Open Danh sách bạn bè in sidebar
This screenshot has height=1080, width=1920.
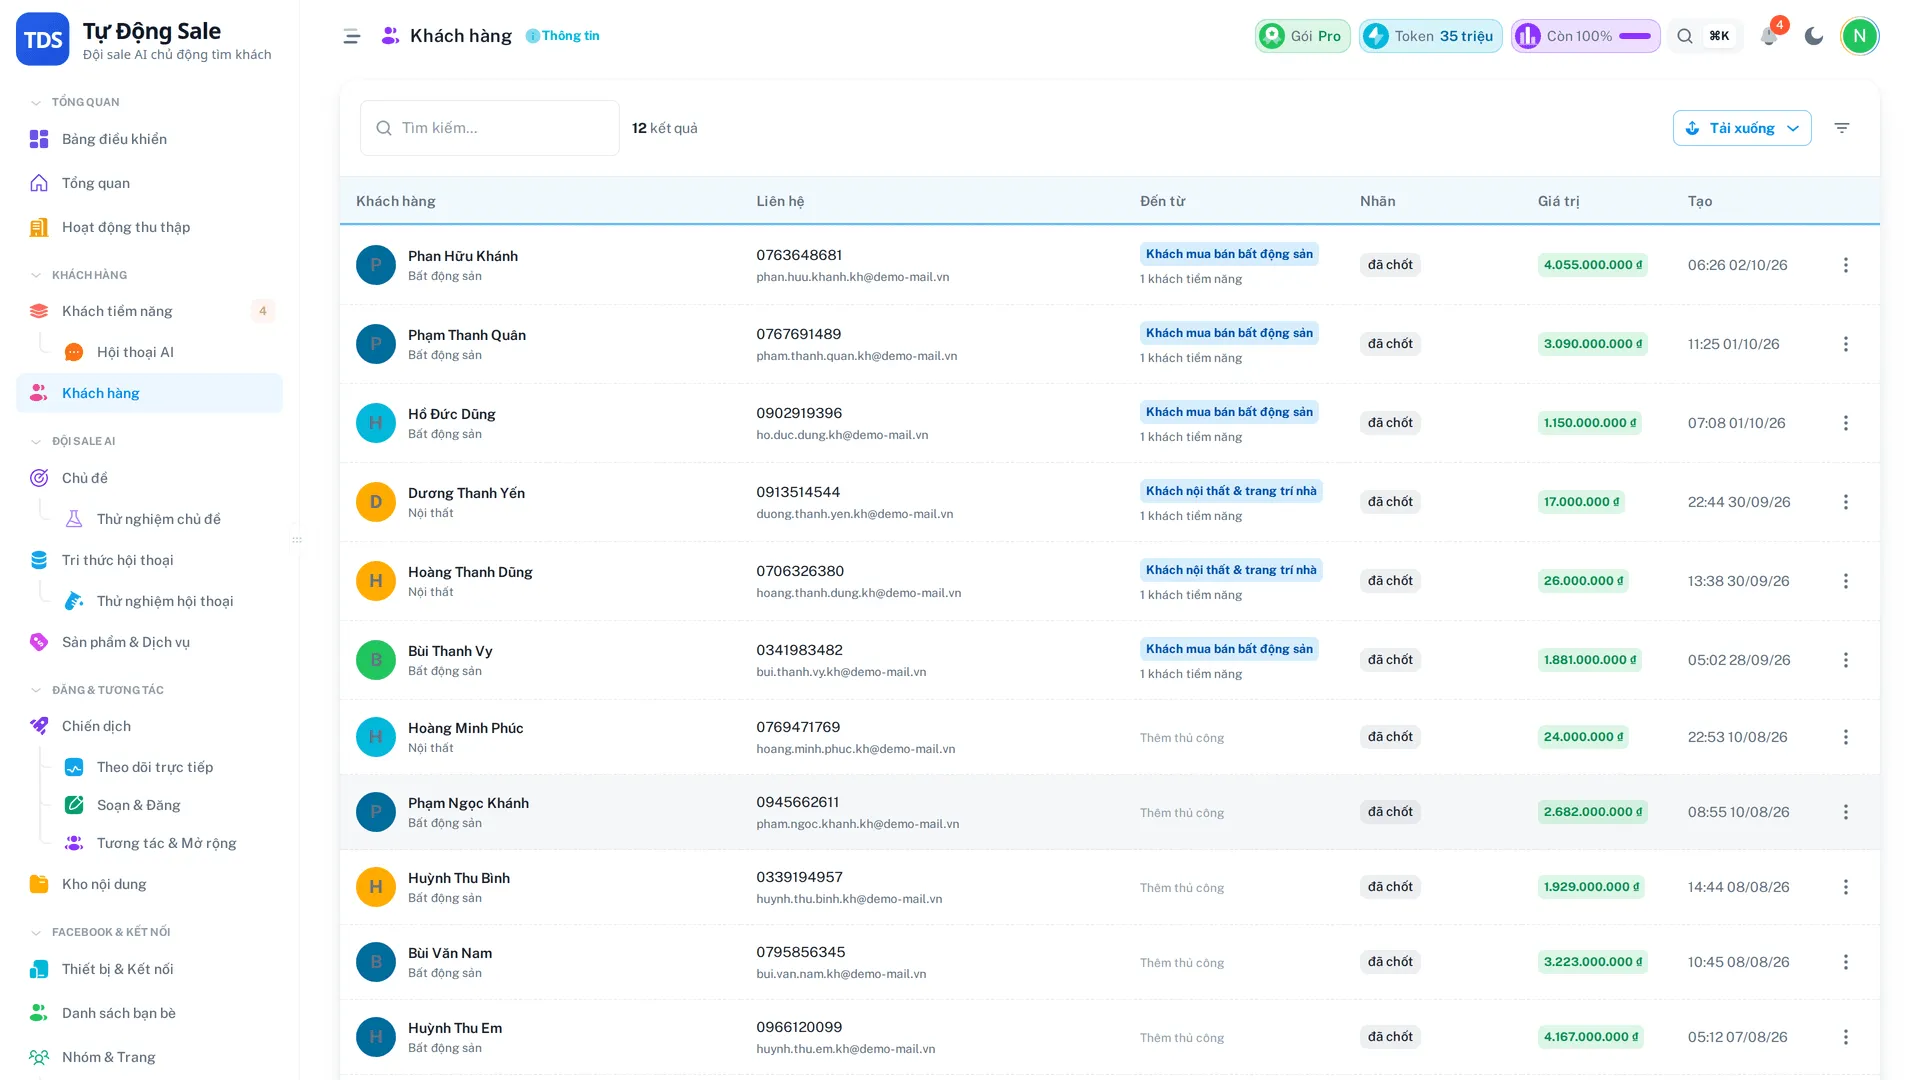(149, 1013)
